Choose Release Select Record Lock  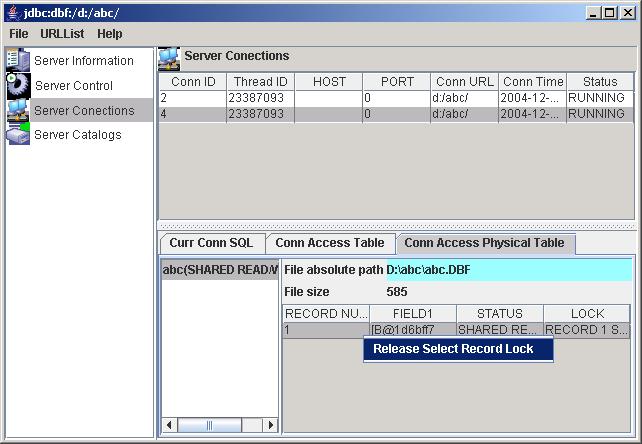(x=453, y=349)
